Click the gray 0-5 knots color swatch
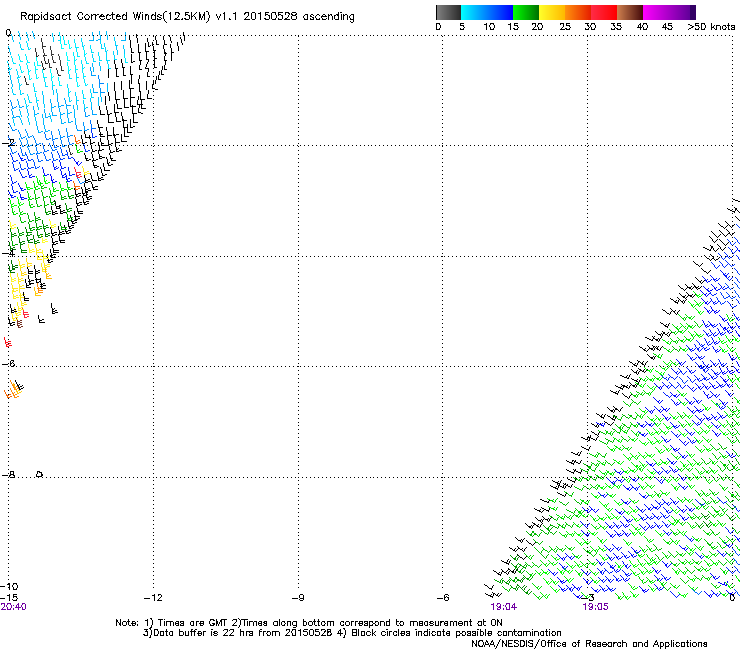The image size is (740, 650). 448,12
